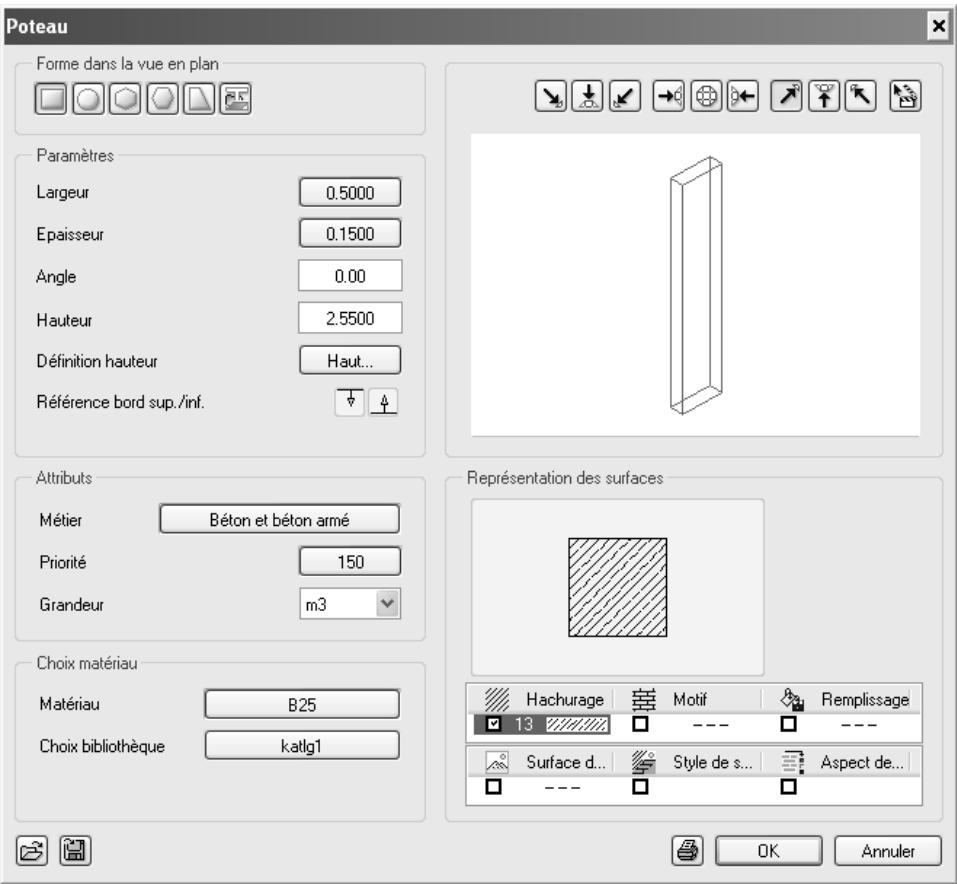Switch preview to plan view globe icon
This screenshot has width=957, height=884.
(706, 96)
